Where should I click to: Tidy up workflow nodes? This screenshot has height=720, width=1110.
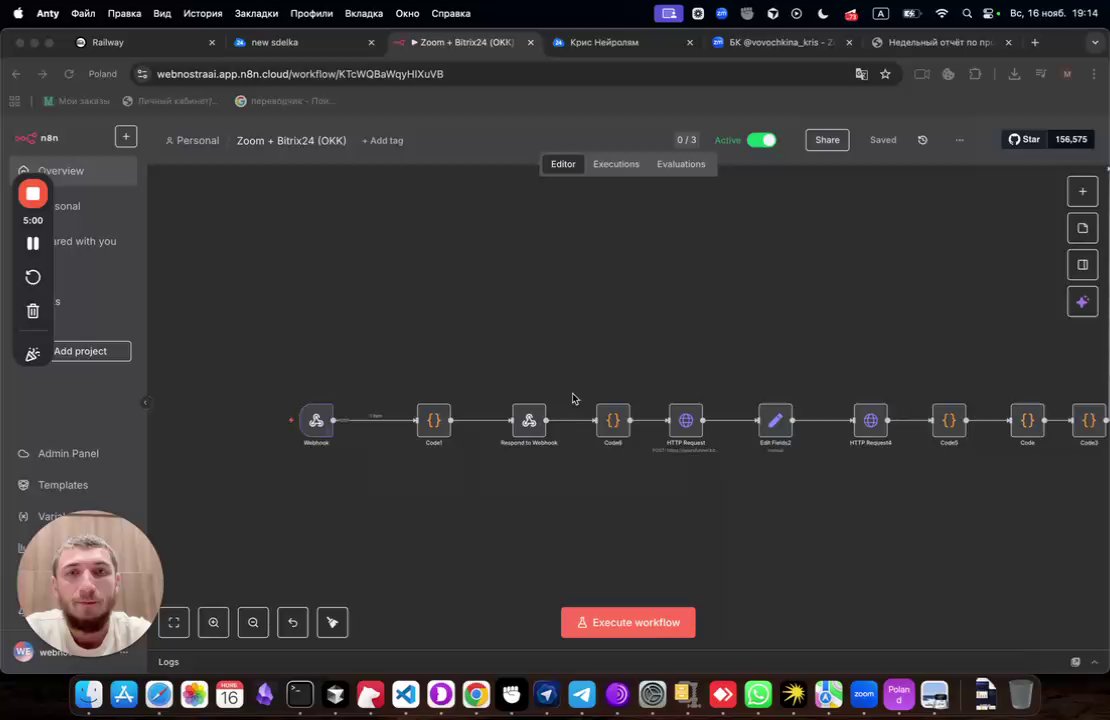[333, 622]
